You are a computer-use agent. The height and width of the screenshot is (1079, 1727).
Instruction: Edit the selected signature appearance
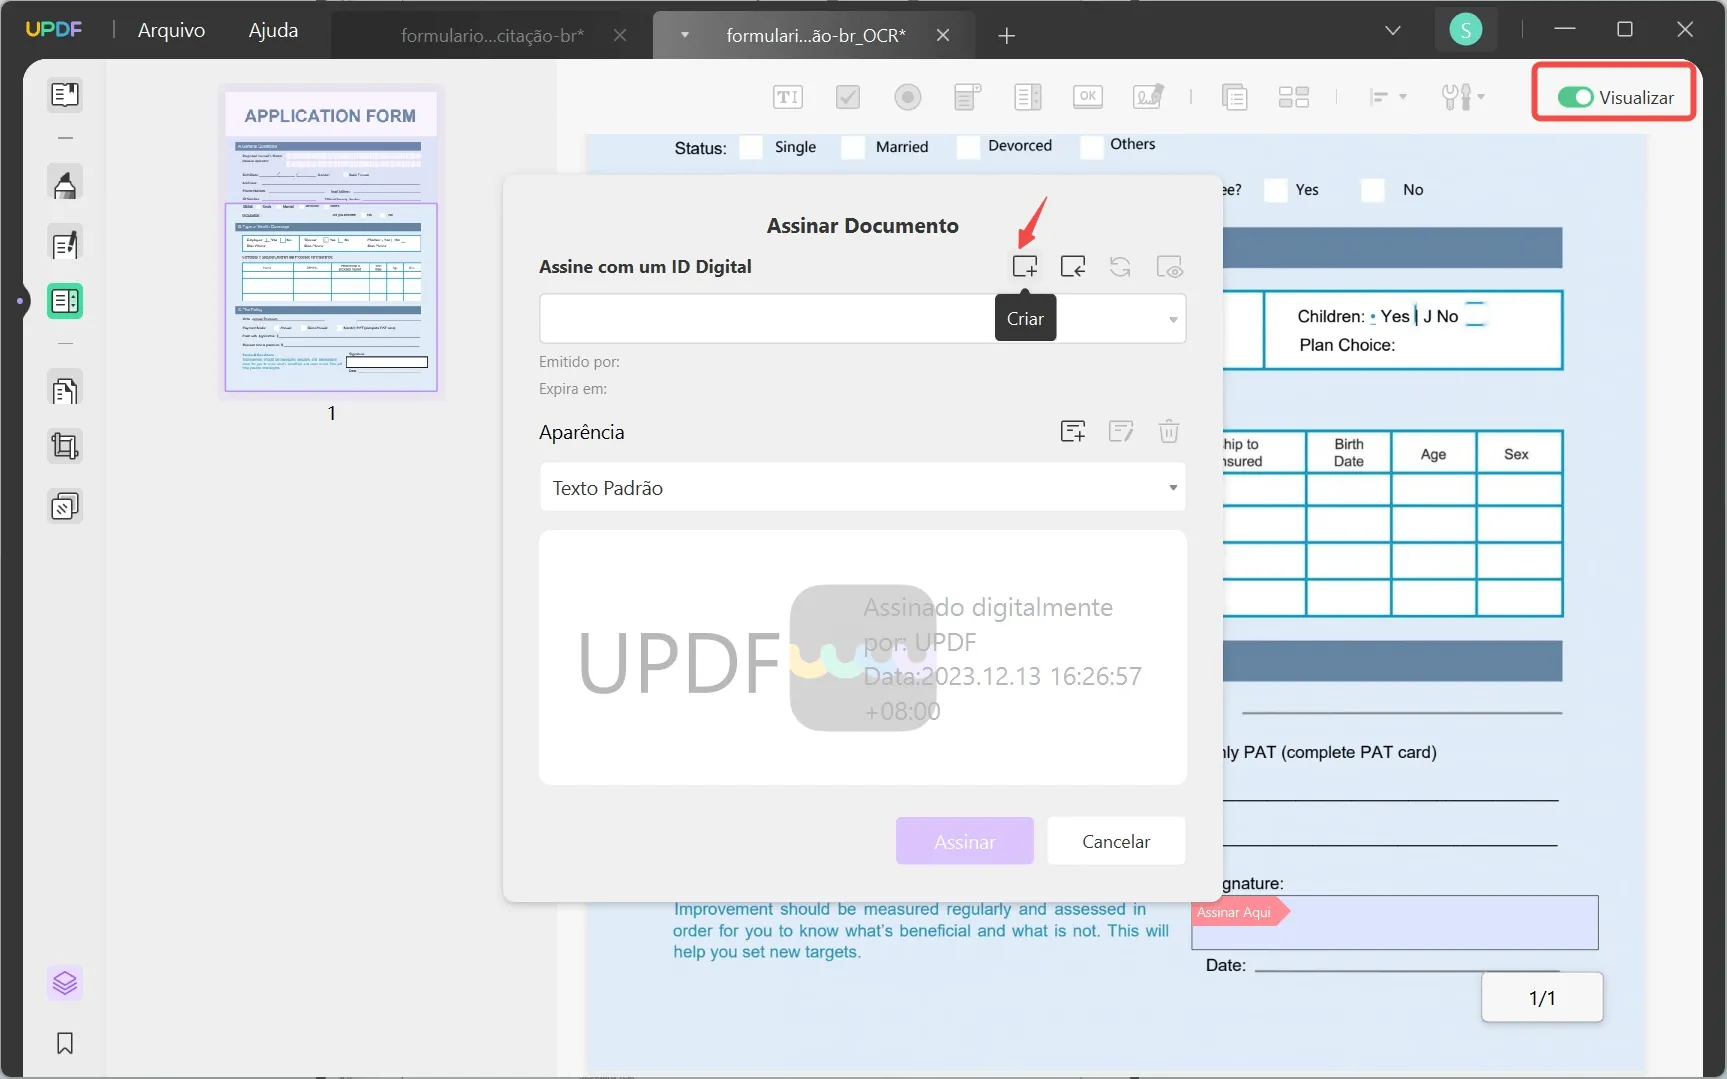click(1121, 432)
